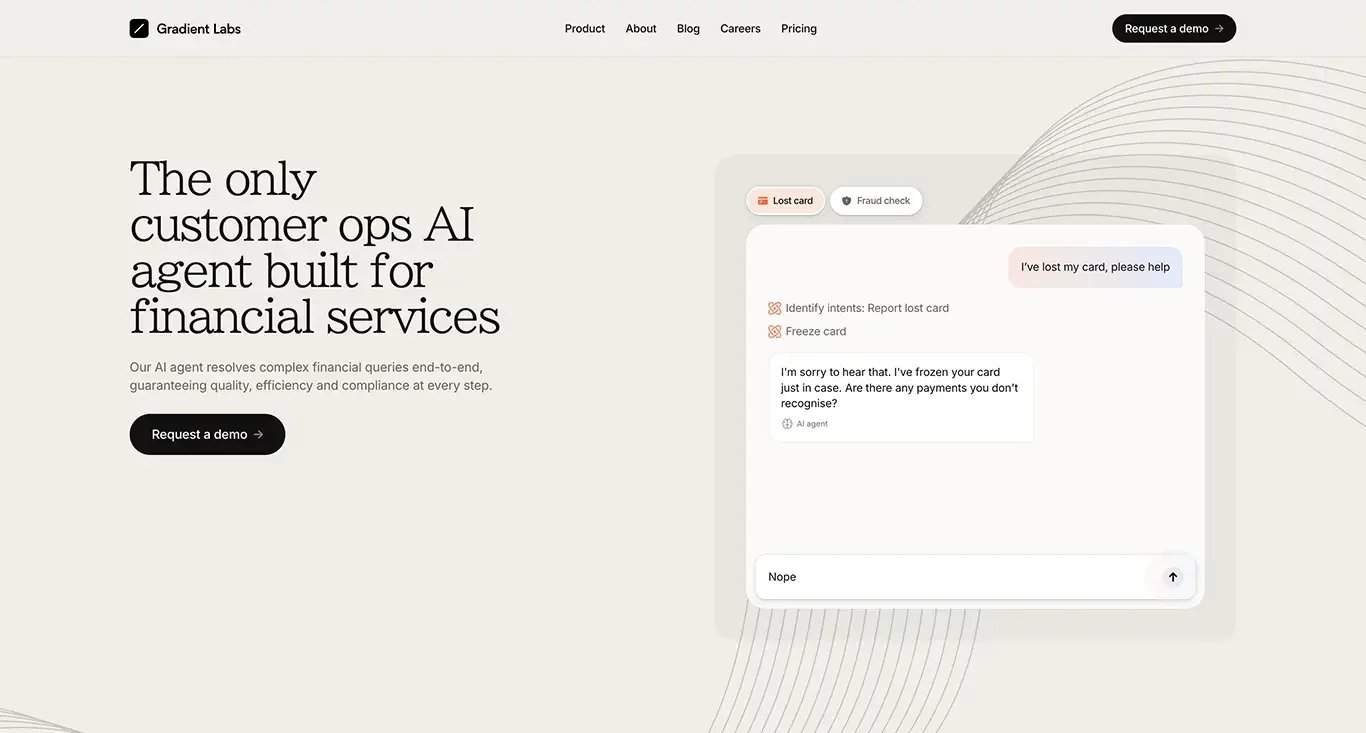
Task: Click the I've lost my card message bubble
Action: tap(1095, 267)
